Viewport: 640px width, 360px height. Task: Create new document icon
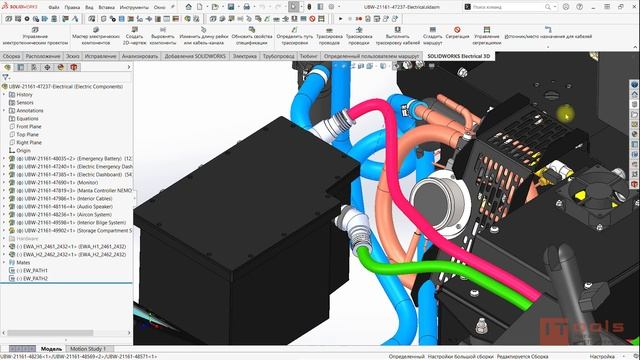point(200,7)
